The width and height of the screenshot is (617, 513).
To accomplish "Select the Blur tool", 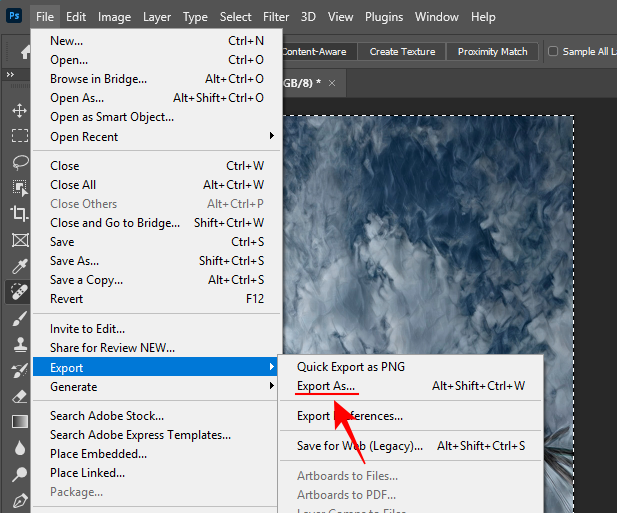I will (x=20, y=448).
